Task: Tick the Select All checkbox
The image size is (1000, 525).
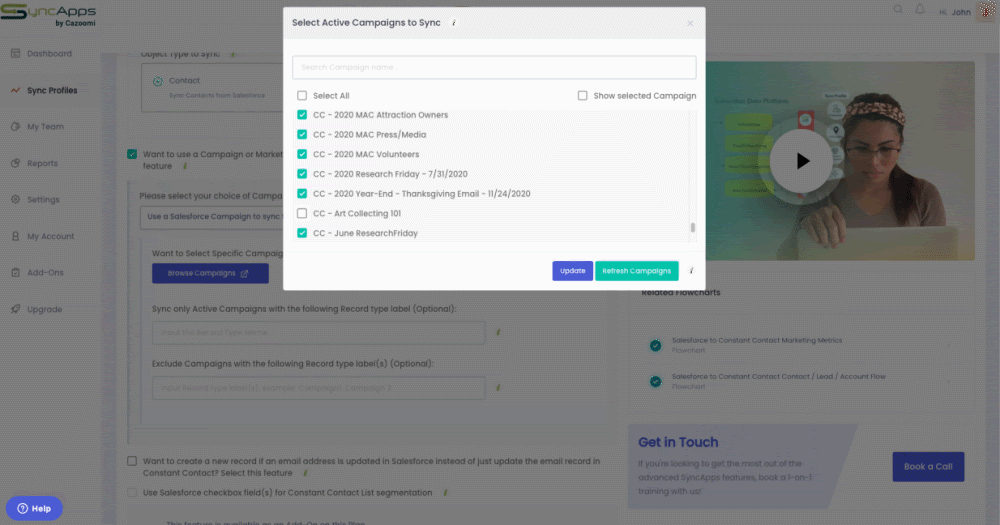Action: click(x=302, y=96)
